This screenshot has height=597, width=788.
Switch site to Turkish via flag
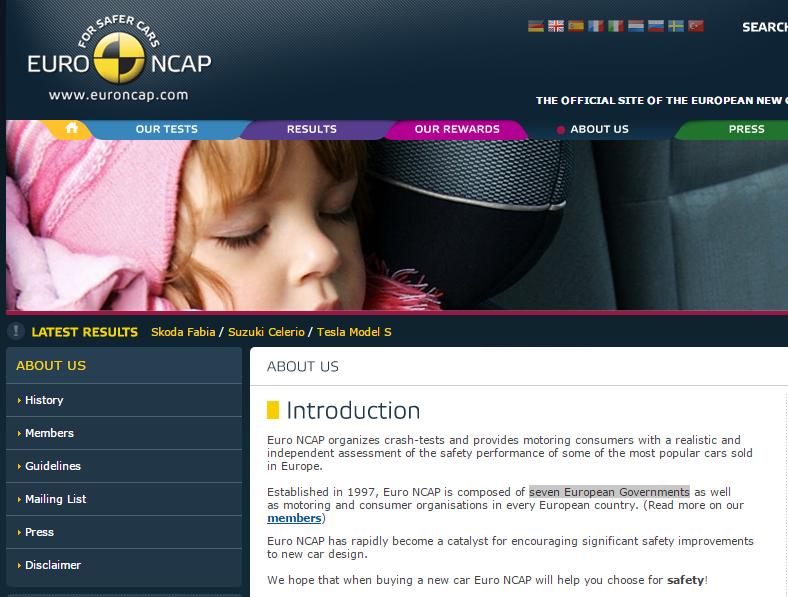[x=695, y=27]
